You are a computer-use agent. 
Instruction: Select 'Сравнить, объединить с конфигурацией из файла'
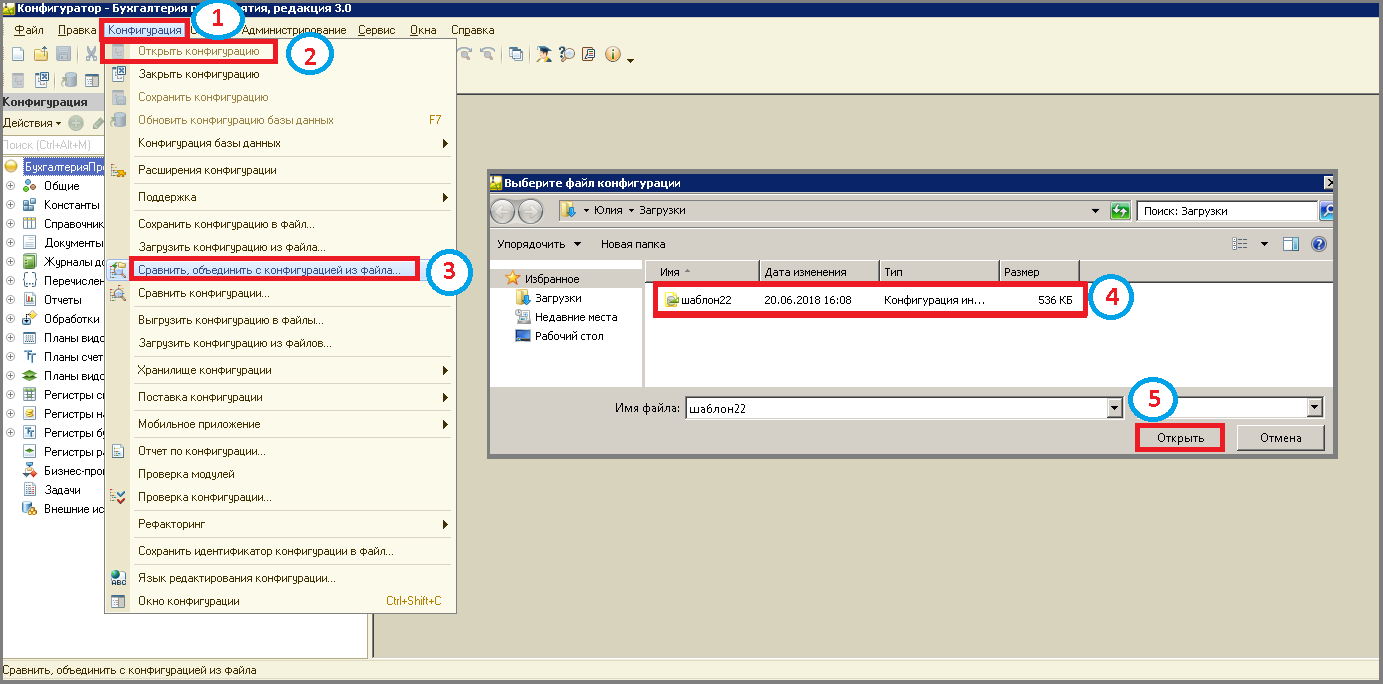(268, 270)
